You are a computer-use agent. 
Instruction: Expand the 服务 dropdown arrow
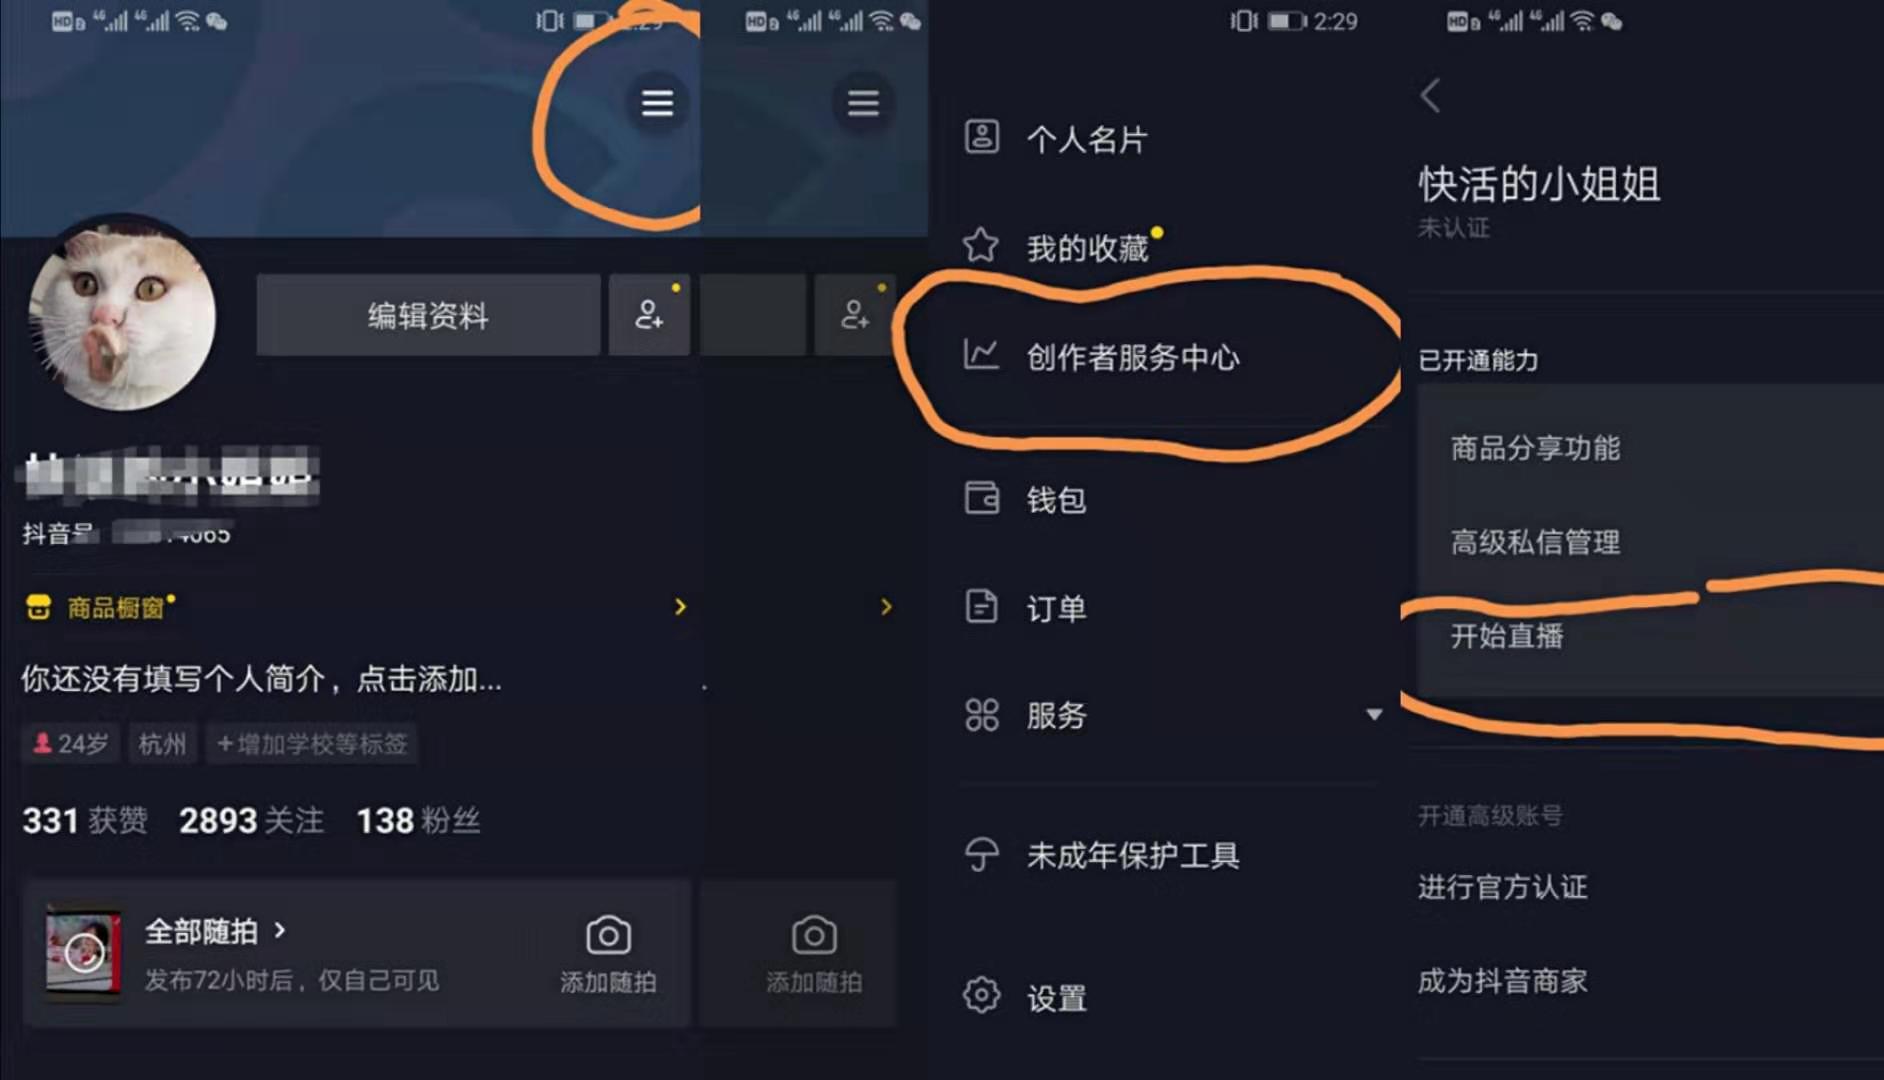(x=1374, y=715)
